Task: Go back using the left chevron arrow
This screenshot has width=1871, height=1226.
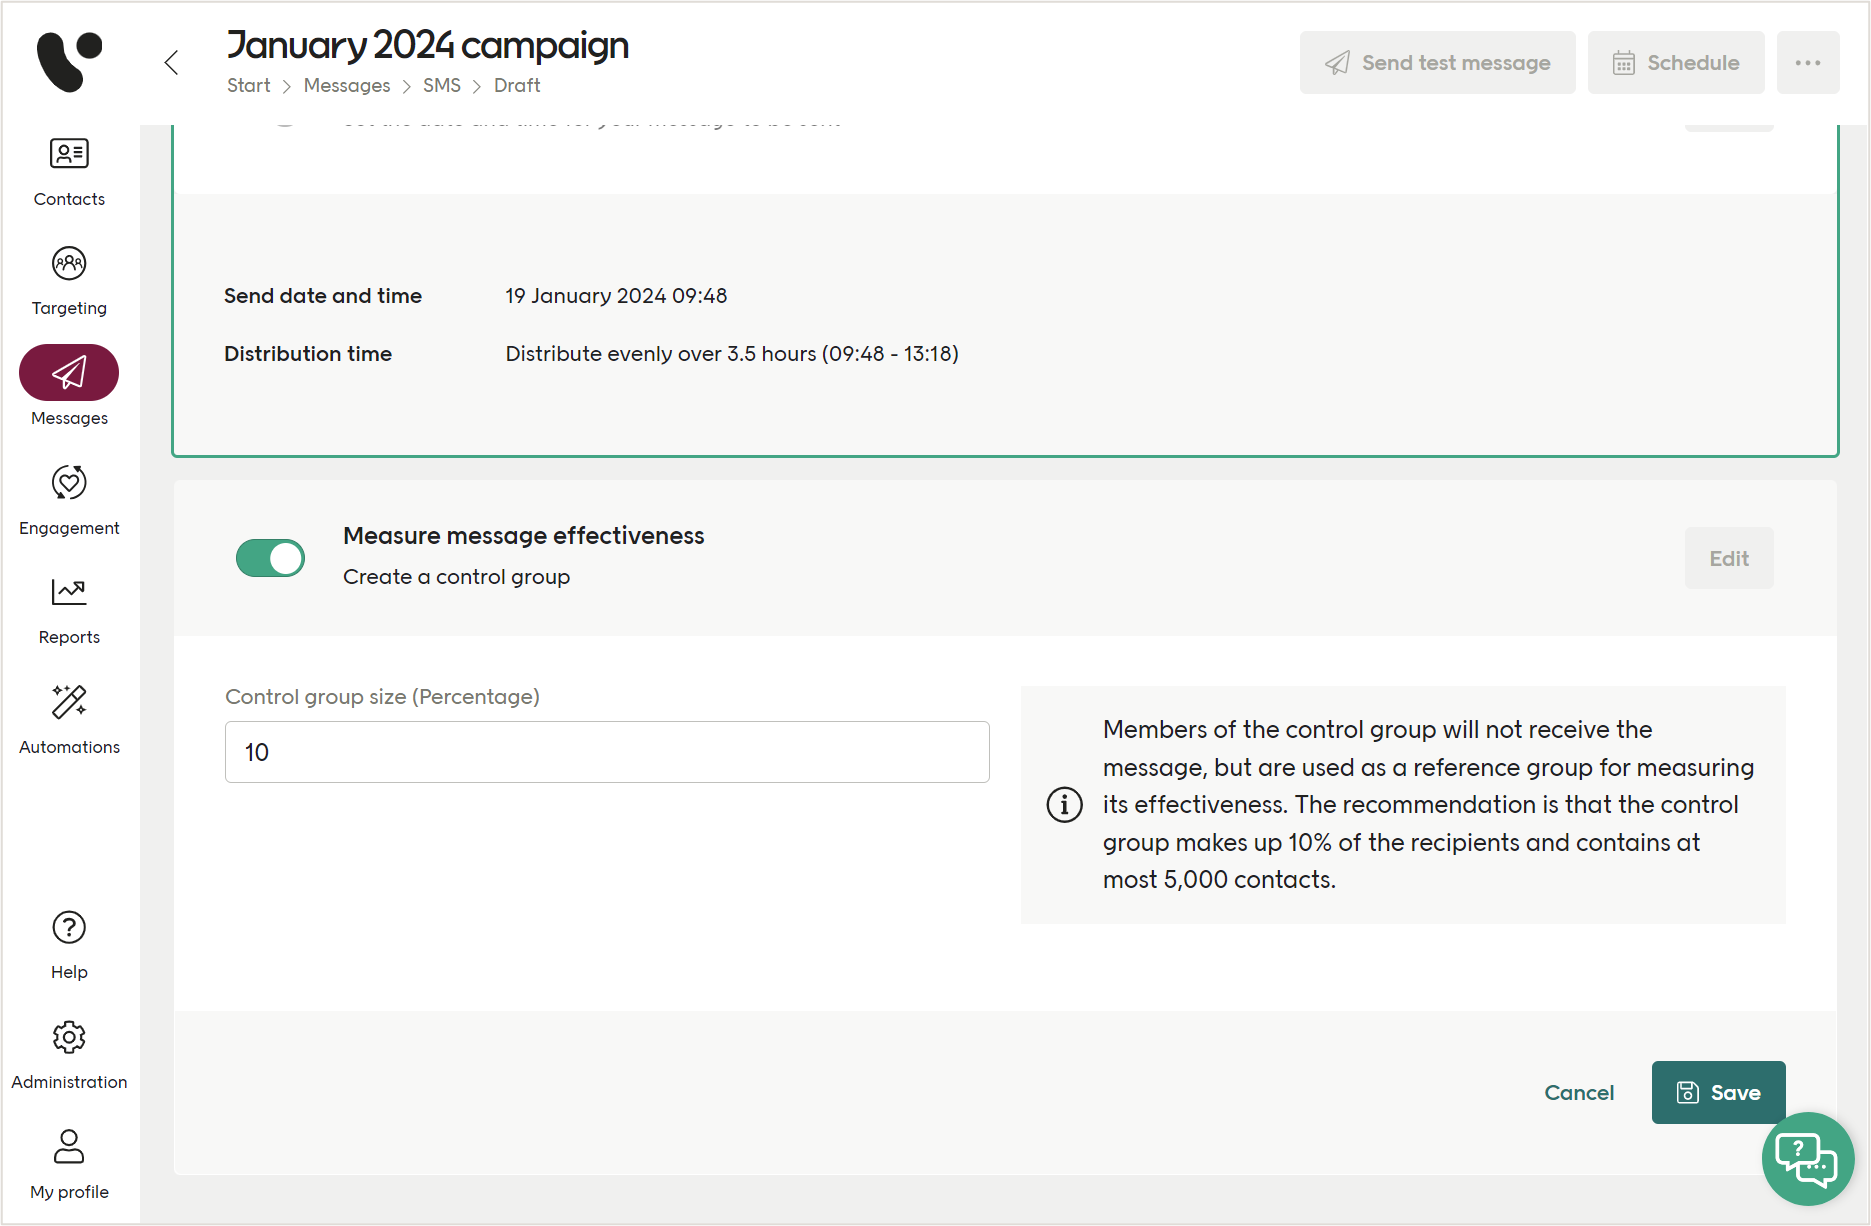Action: point(172,63)
